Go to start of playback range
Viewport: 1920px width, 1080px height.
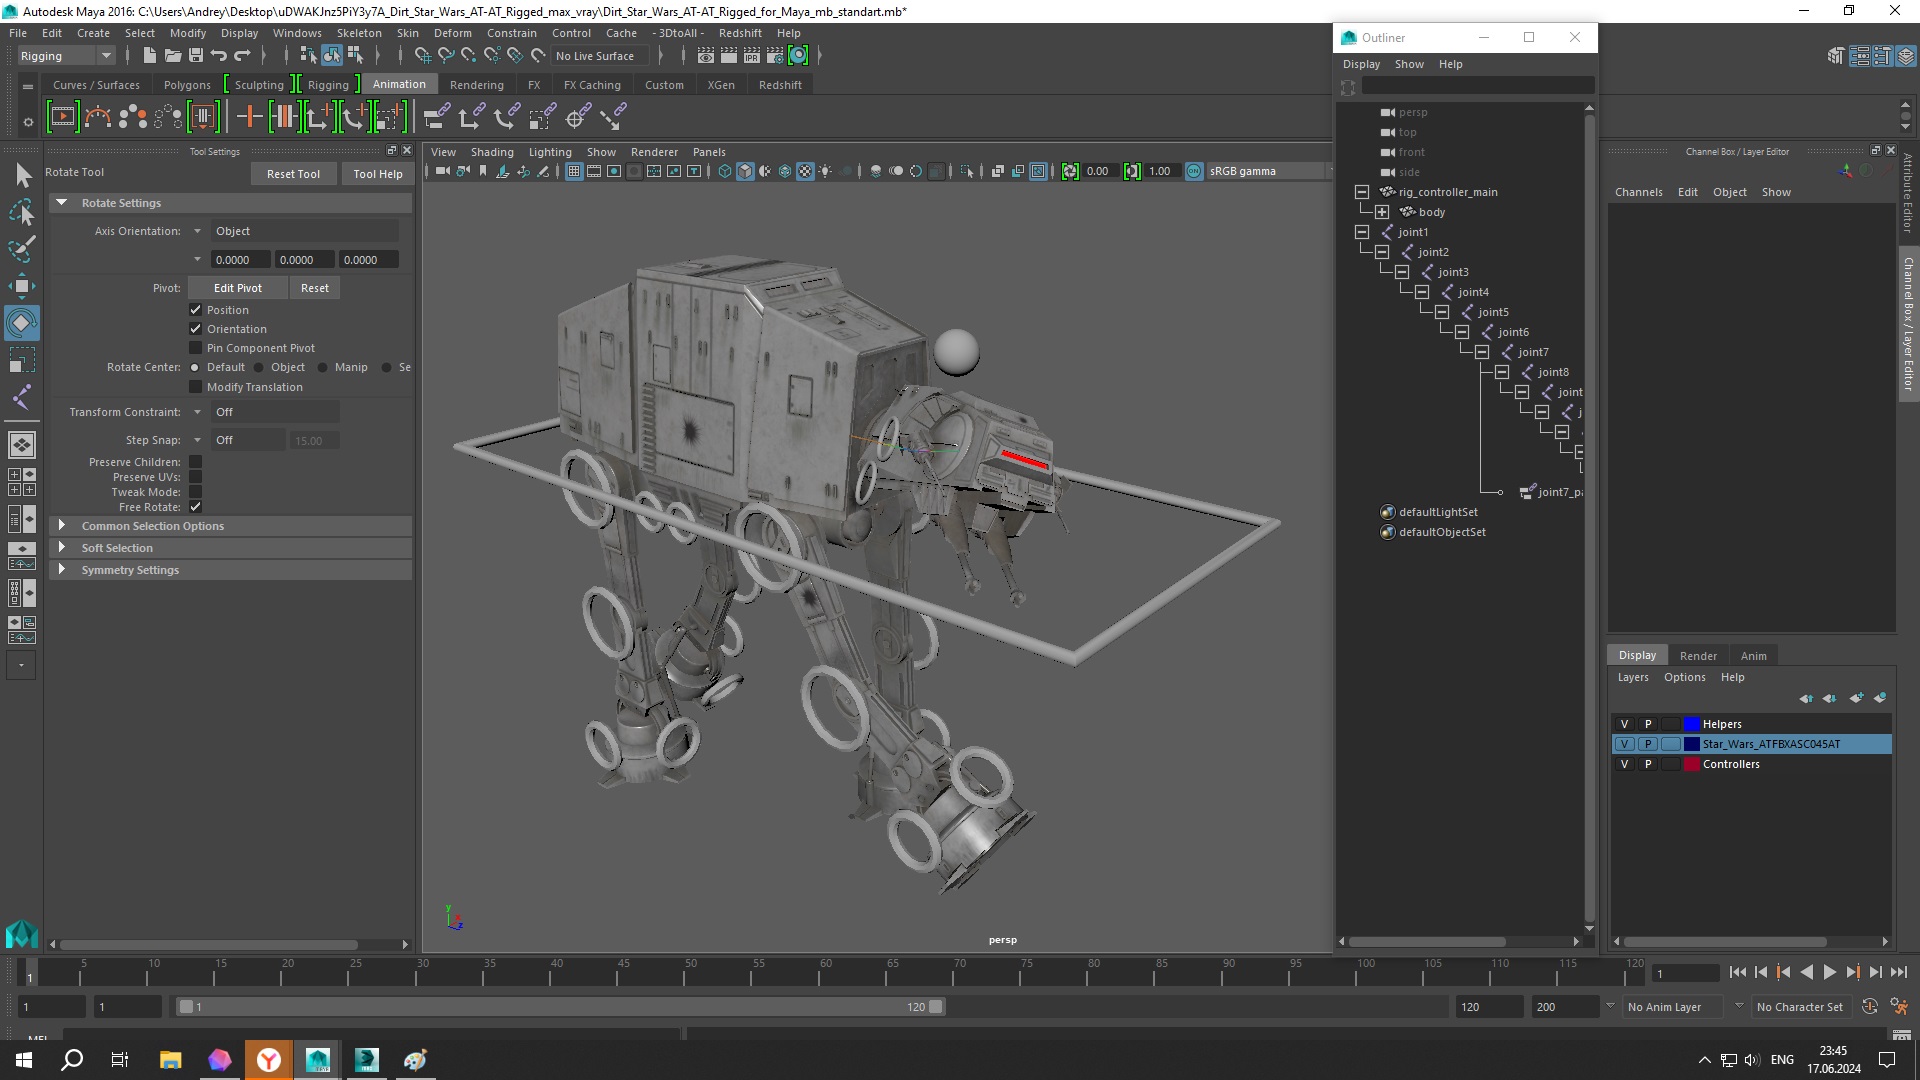tap(1737, 972)
